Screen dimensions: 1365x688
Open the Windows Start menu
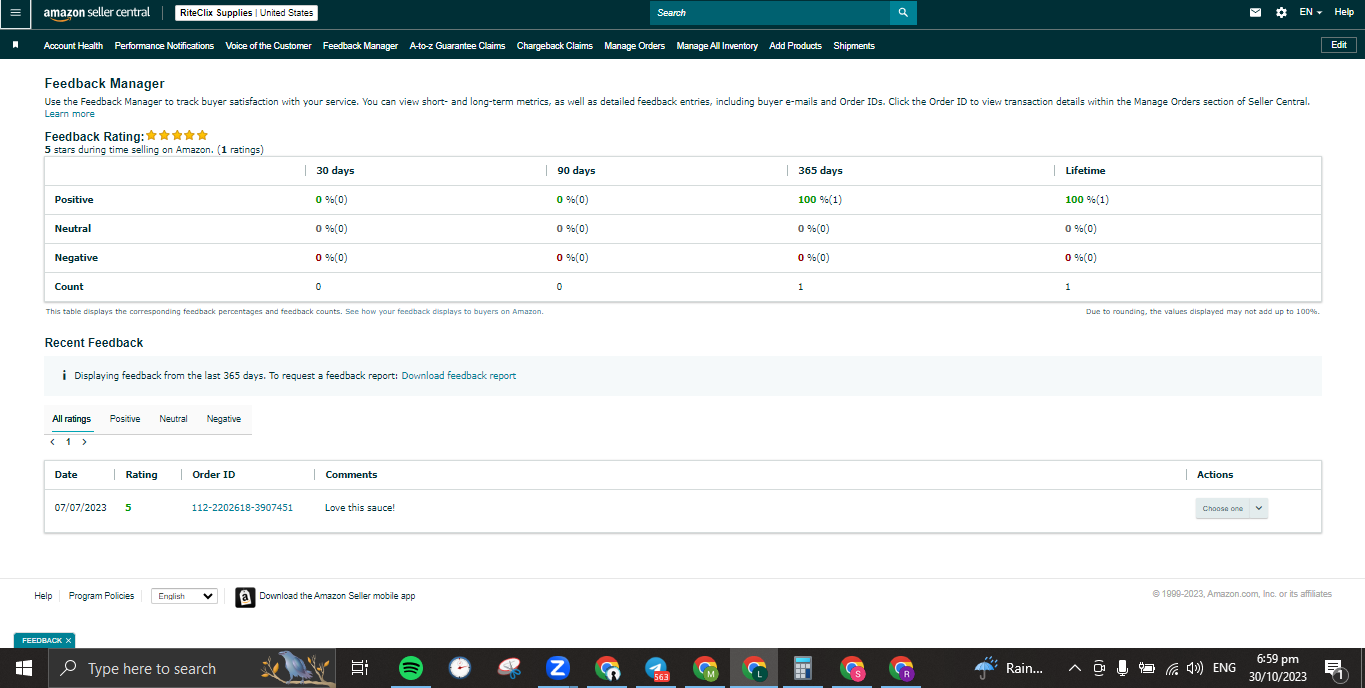pos(23,668)
